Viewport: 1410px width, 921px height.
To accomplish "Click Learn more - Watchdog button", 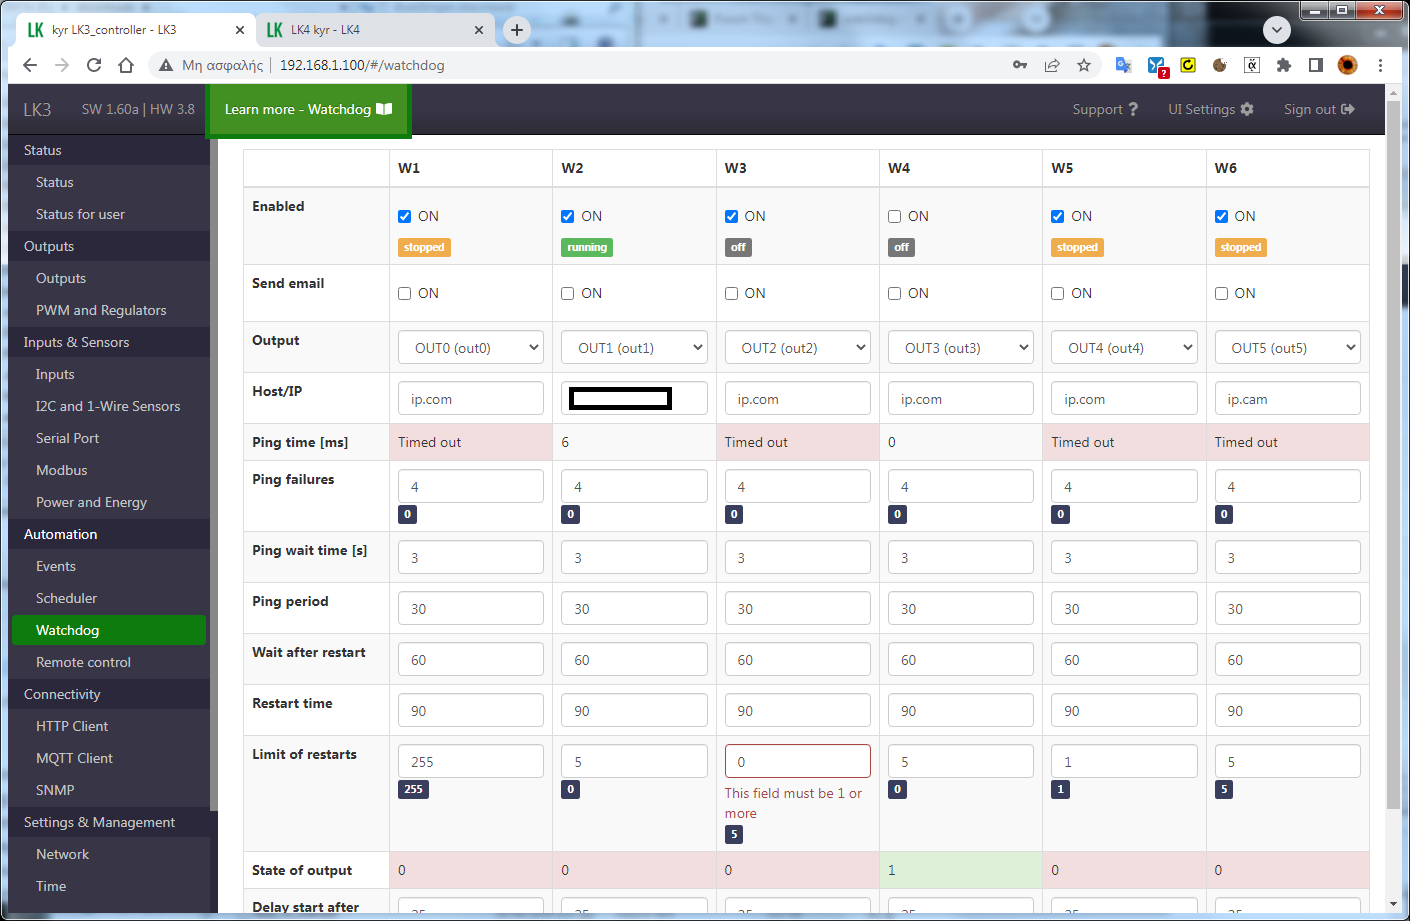I will coord(308,110).
